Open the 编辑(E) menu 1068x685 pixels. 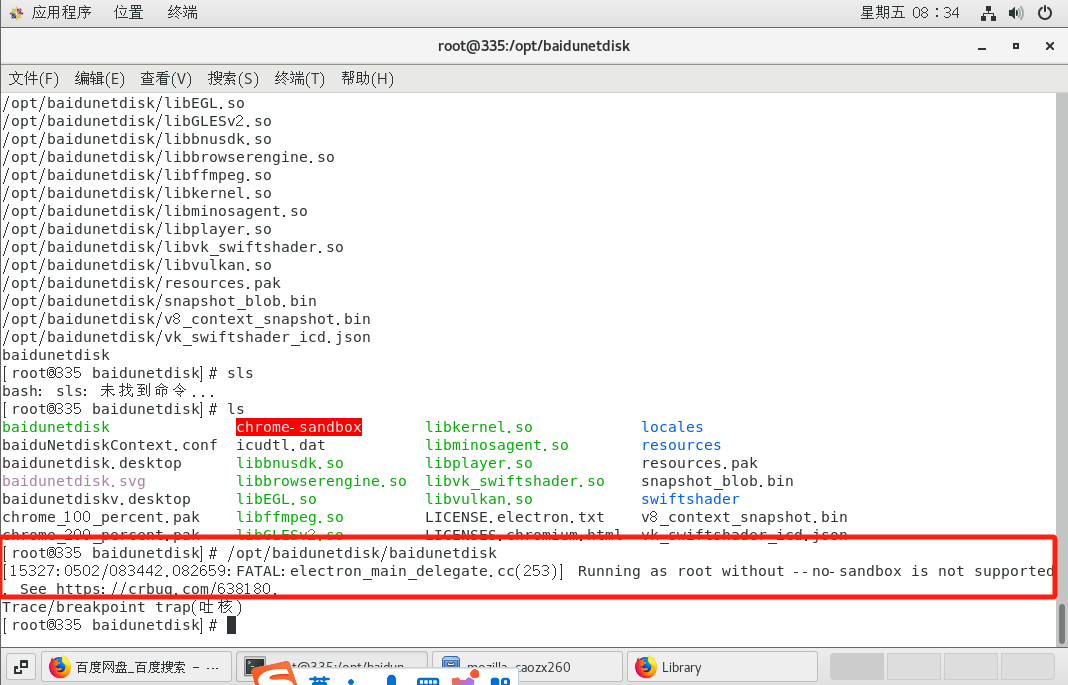pos(99,79)
